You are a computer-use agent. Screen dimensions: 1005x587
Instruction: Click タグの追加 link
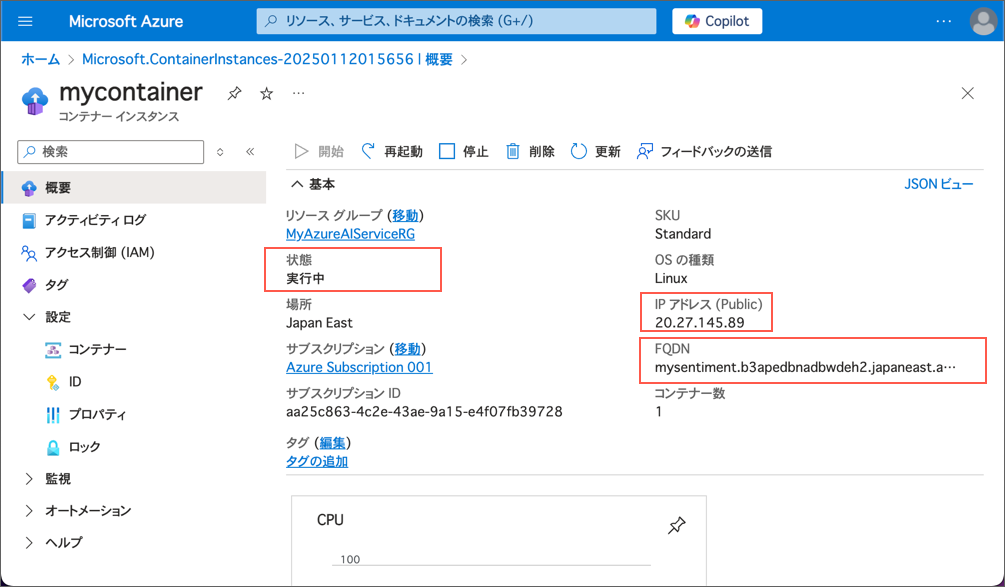(x=317, y=461)
